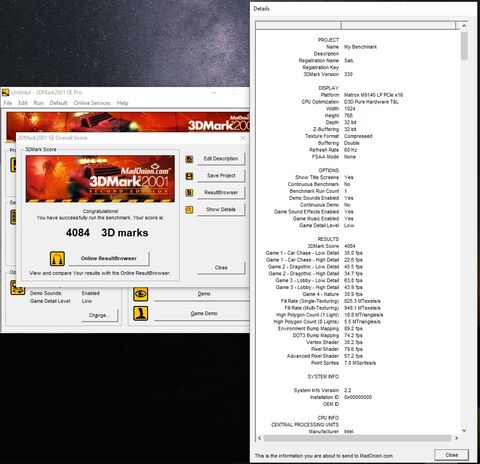Click 'My Benchmark' project name value
Image resolution: width=480 pixels, height=464 pixels.
coord(360,47)
